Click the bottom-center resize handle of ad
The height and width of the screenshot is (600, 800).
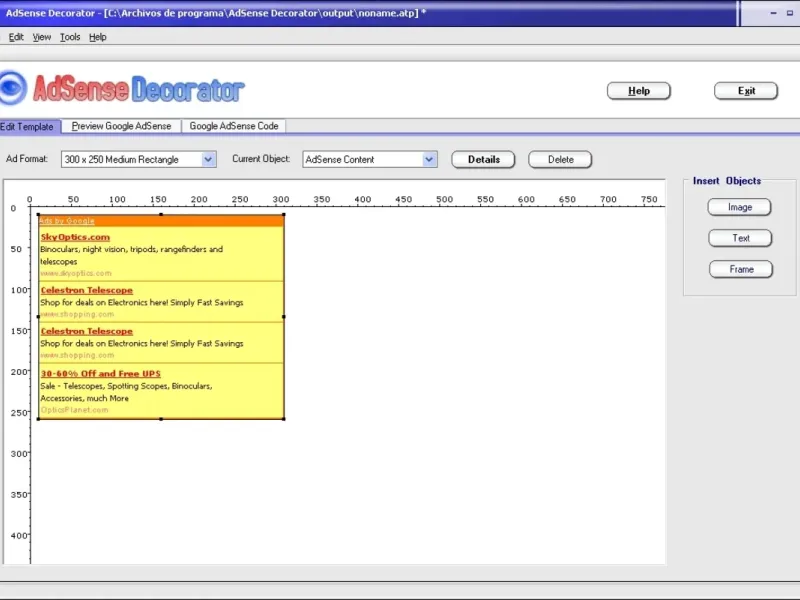(x=161, y=419)
